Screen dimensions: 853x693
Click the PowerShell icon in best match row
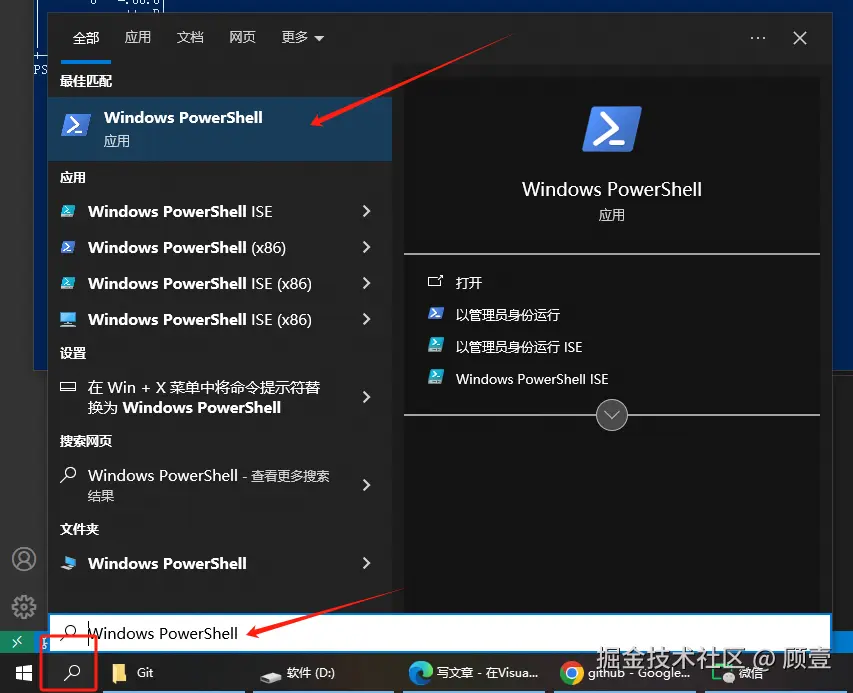tap(76, 125)
